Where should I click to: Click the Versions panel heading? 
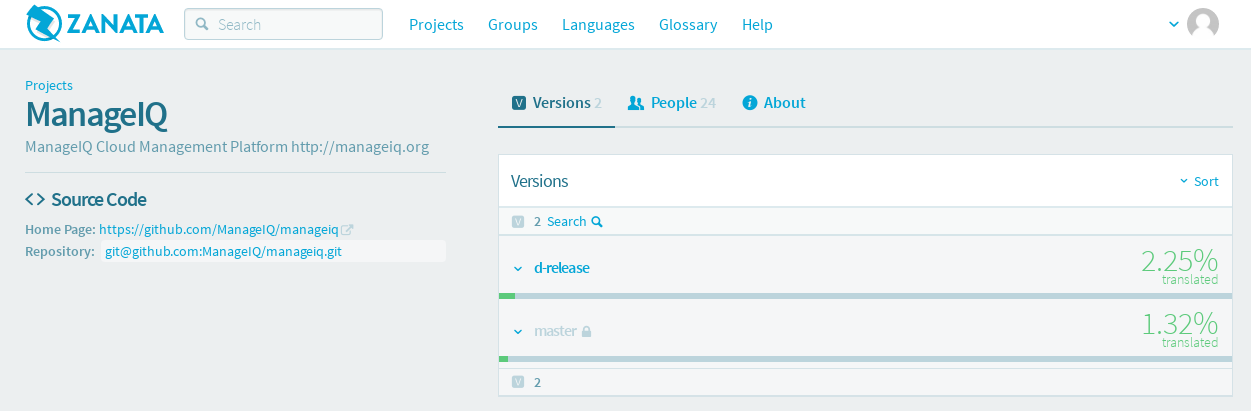(540, 181)
